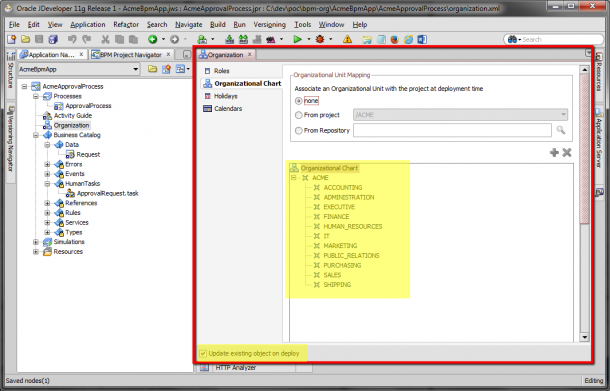
Task: Click the HTTP Analyzer tab
Action: tap(236, 368)
